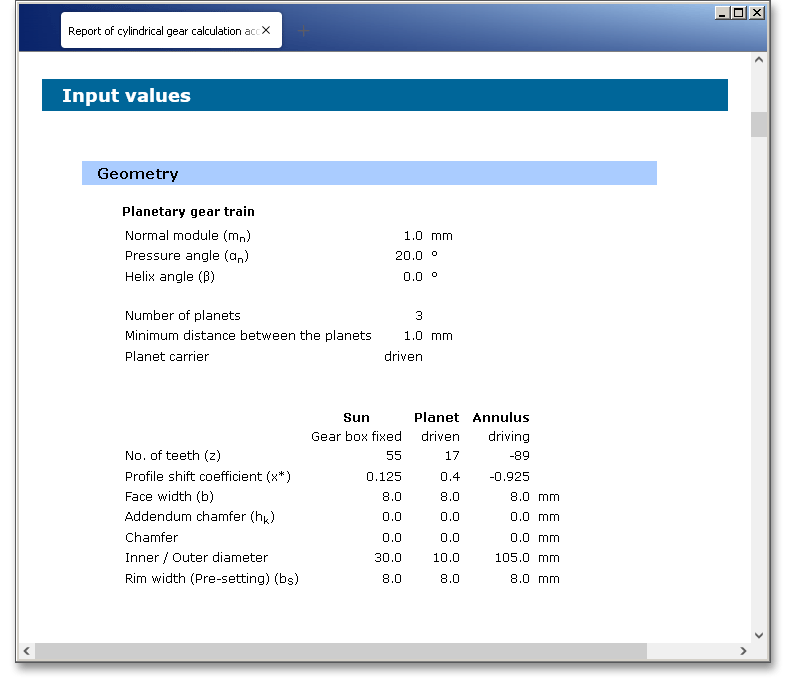The height and width of the screenshot is (678, 786).
Task: Click the Normal module value 1.0
Action: coord(412,236)
